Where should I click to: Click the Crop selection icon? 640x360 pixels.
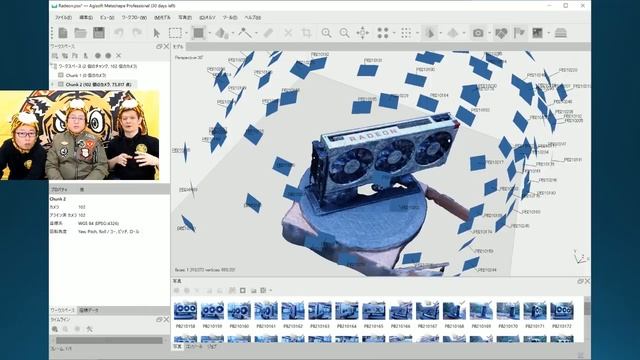pos(306,33)
